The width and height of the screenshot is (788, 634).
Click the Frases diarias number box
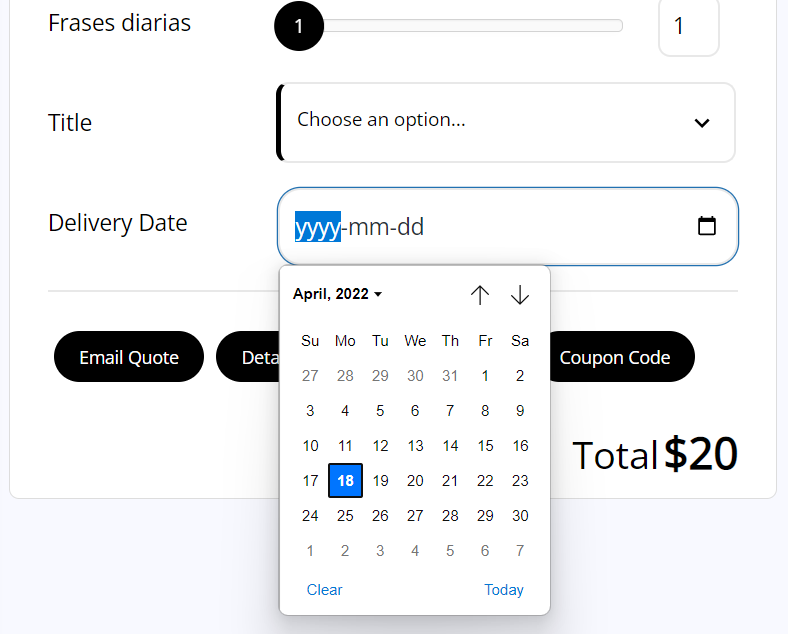click(688, 26)
